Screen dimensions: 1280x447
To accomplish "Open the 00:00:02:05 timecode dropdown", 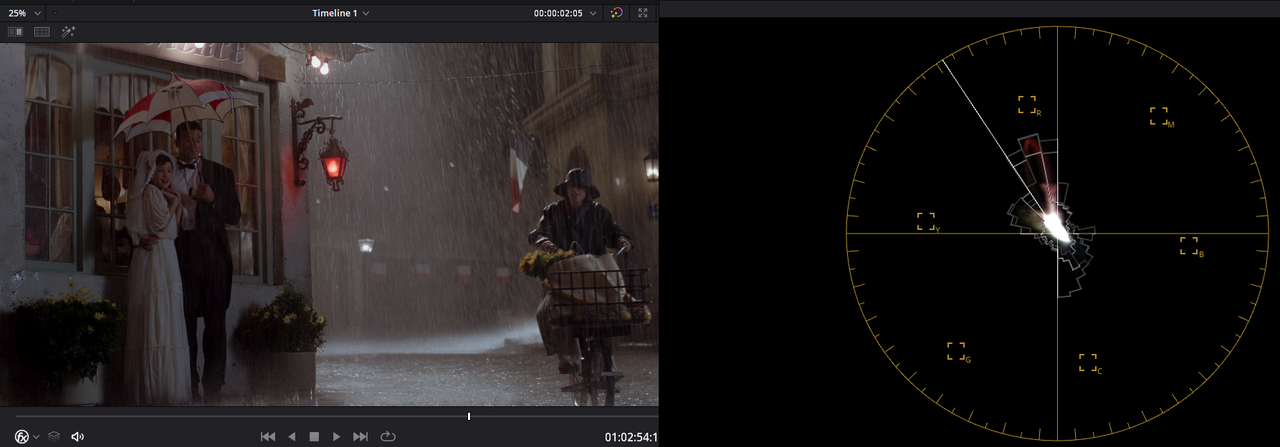I will coord(566,13).
